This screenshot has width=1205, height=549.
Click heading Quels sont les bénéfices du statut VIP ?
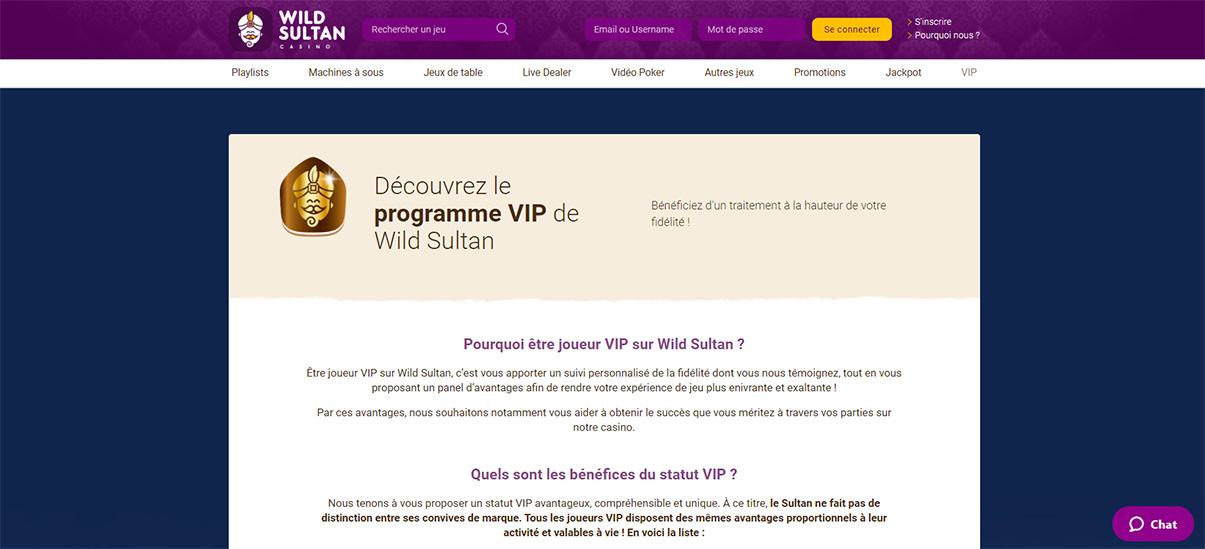[x=604, y=474]
